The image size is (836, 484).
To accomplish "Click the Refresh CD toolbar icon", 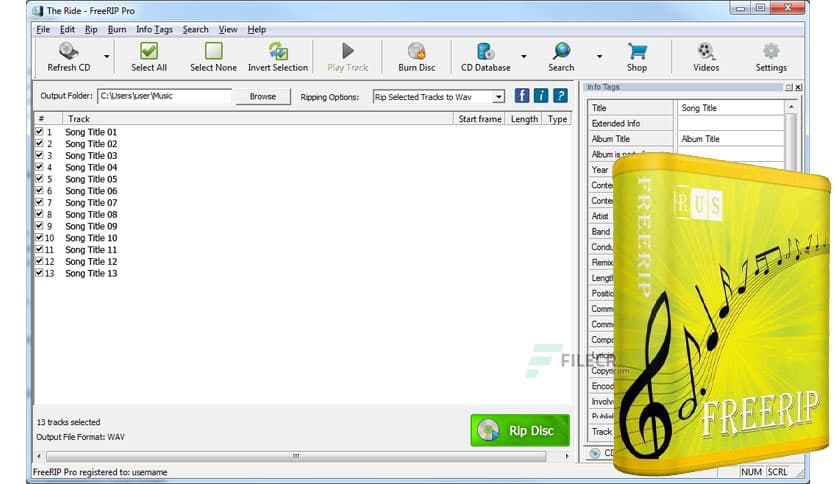I will point(68,51).
